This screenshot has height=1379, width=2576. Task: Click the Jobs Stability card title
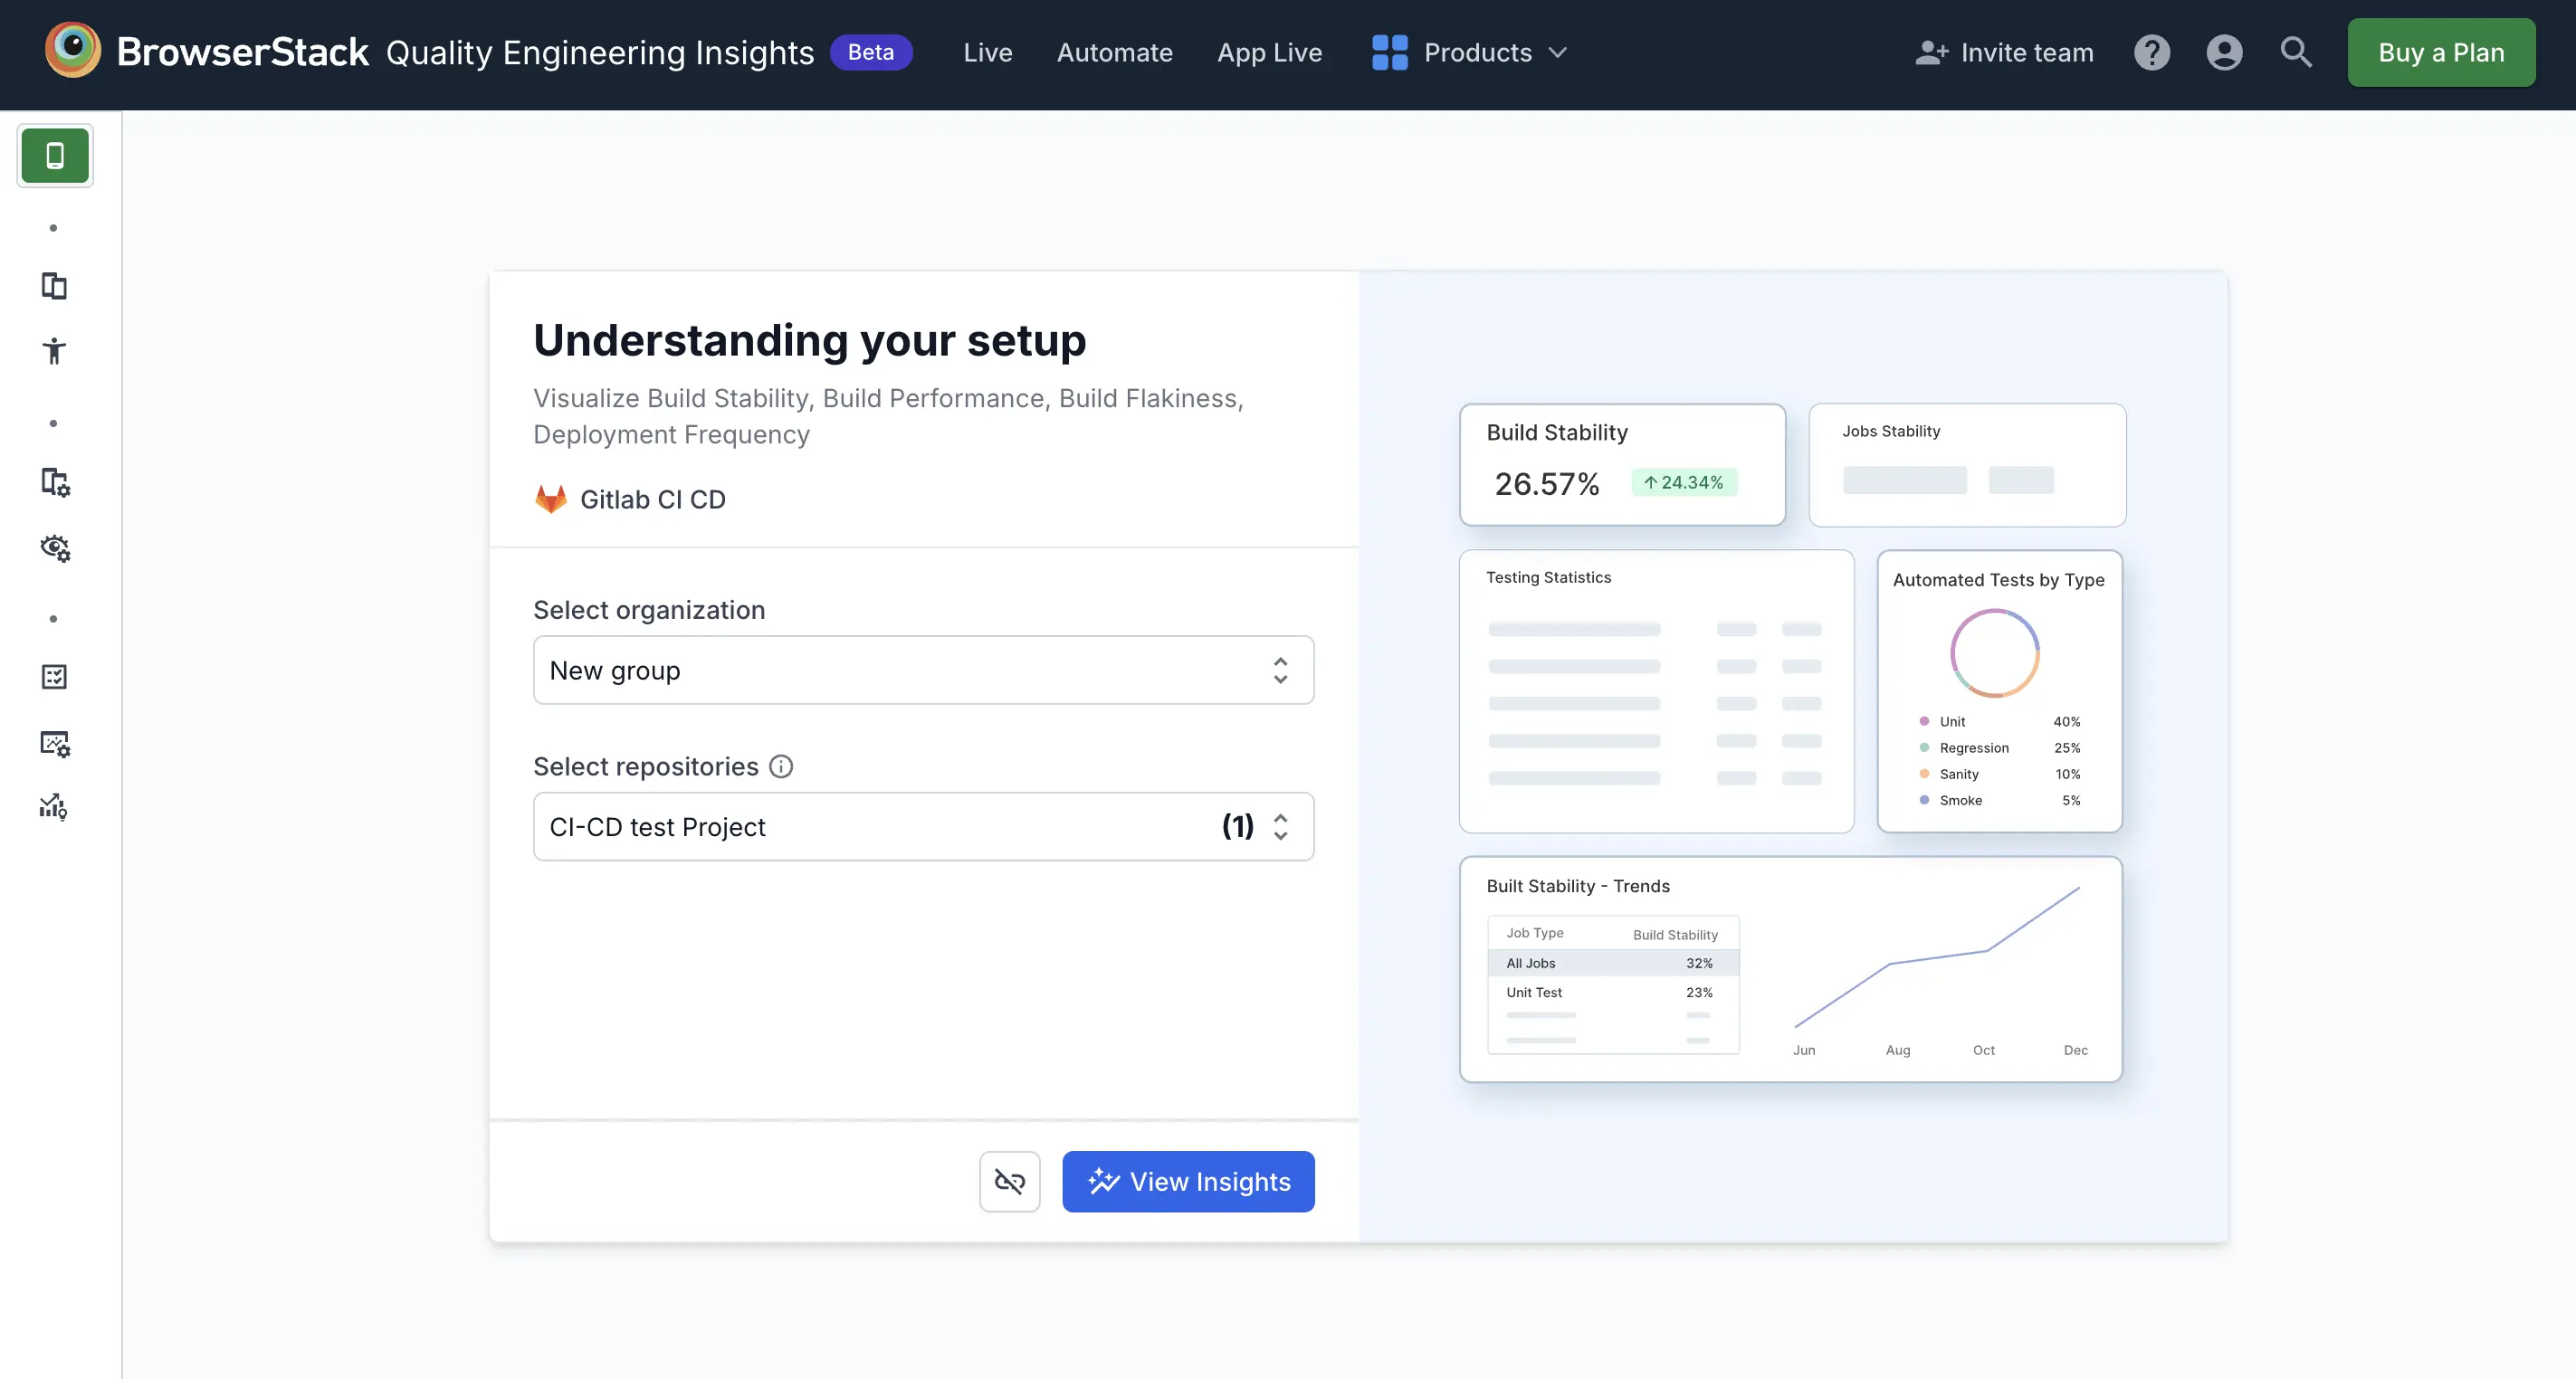(x=1891, y=431)
